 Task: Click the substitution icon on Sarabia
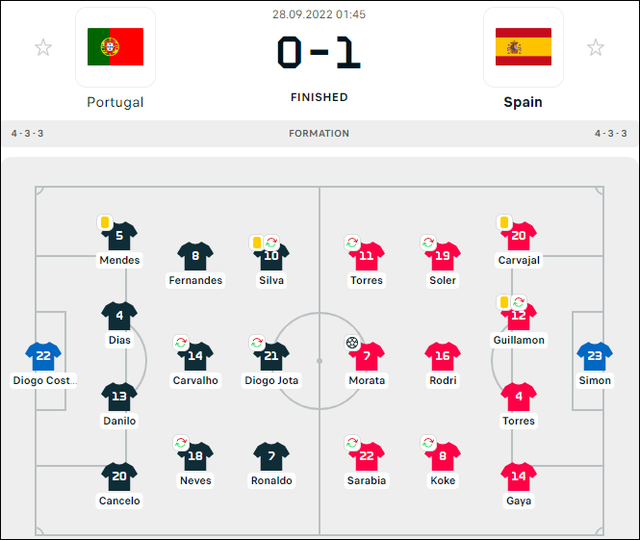coord(352,443)
